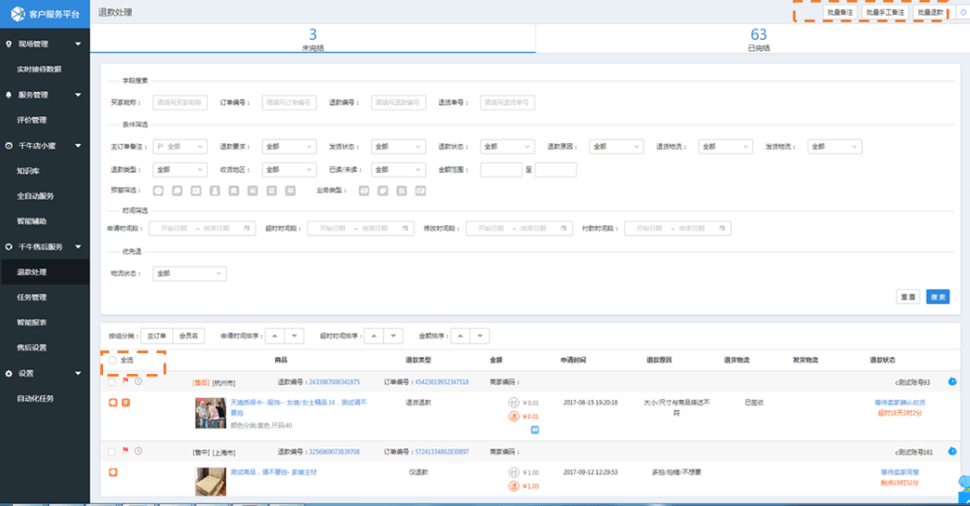Open the 退款状态 dropdown
This screenshot has height=506, width=970.
pos(507,147)
